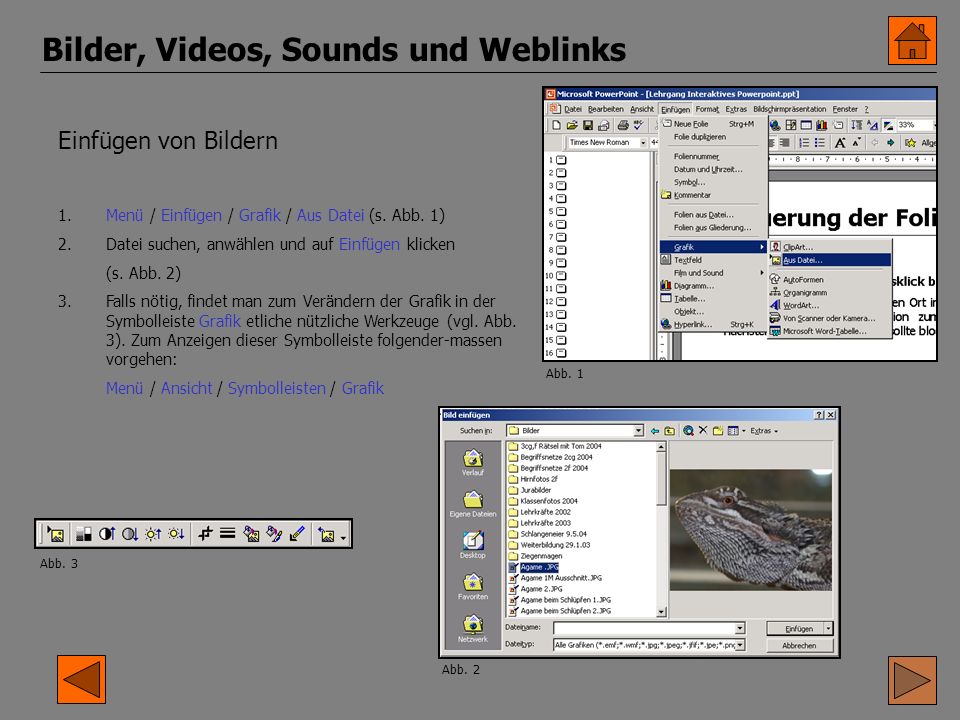
Task: Open the Dateityp dropdown arrow
Action: coord(740,645)
